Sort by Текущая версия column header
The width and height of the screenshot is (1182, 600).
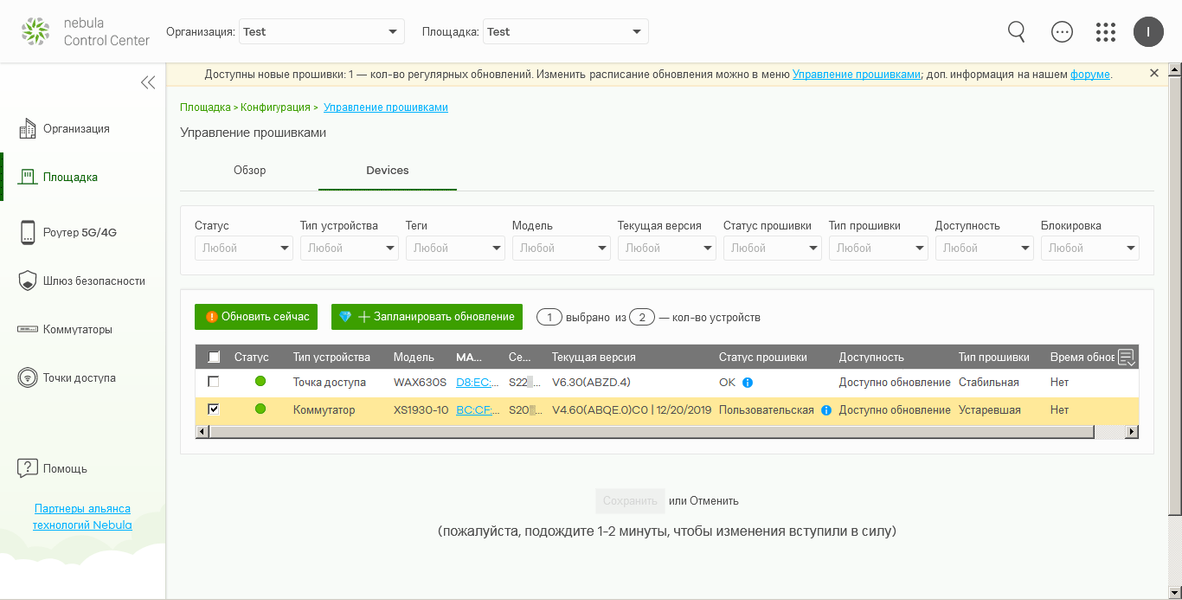coord(594,357)
